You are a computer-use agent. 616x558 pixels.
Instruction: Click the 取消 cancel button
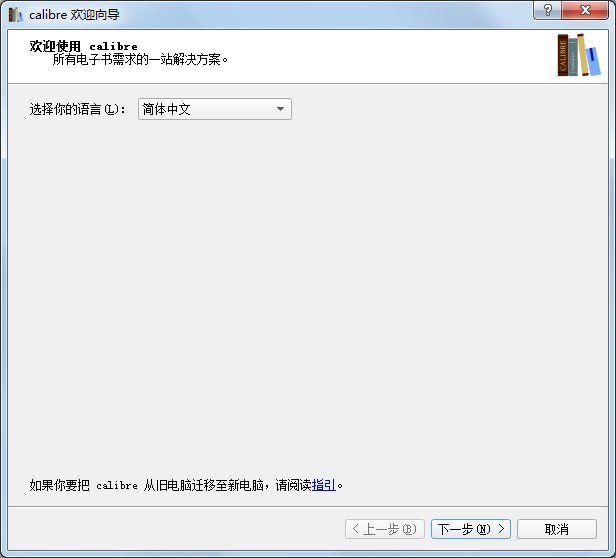[x=557, y=529]
